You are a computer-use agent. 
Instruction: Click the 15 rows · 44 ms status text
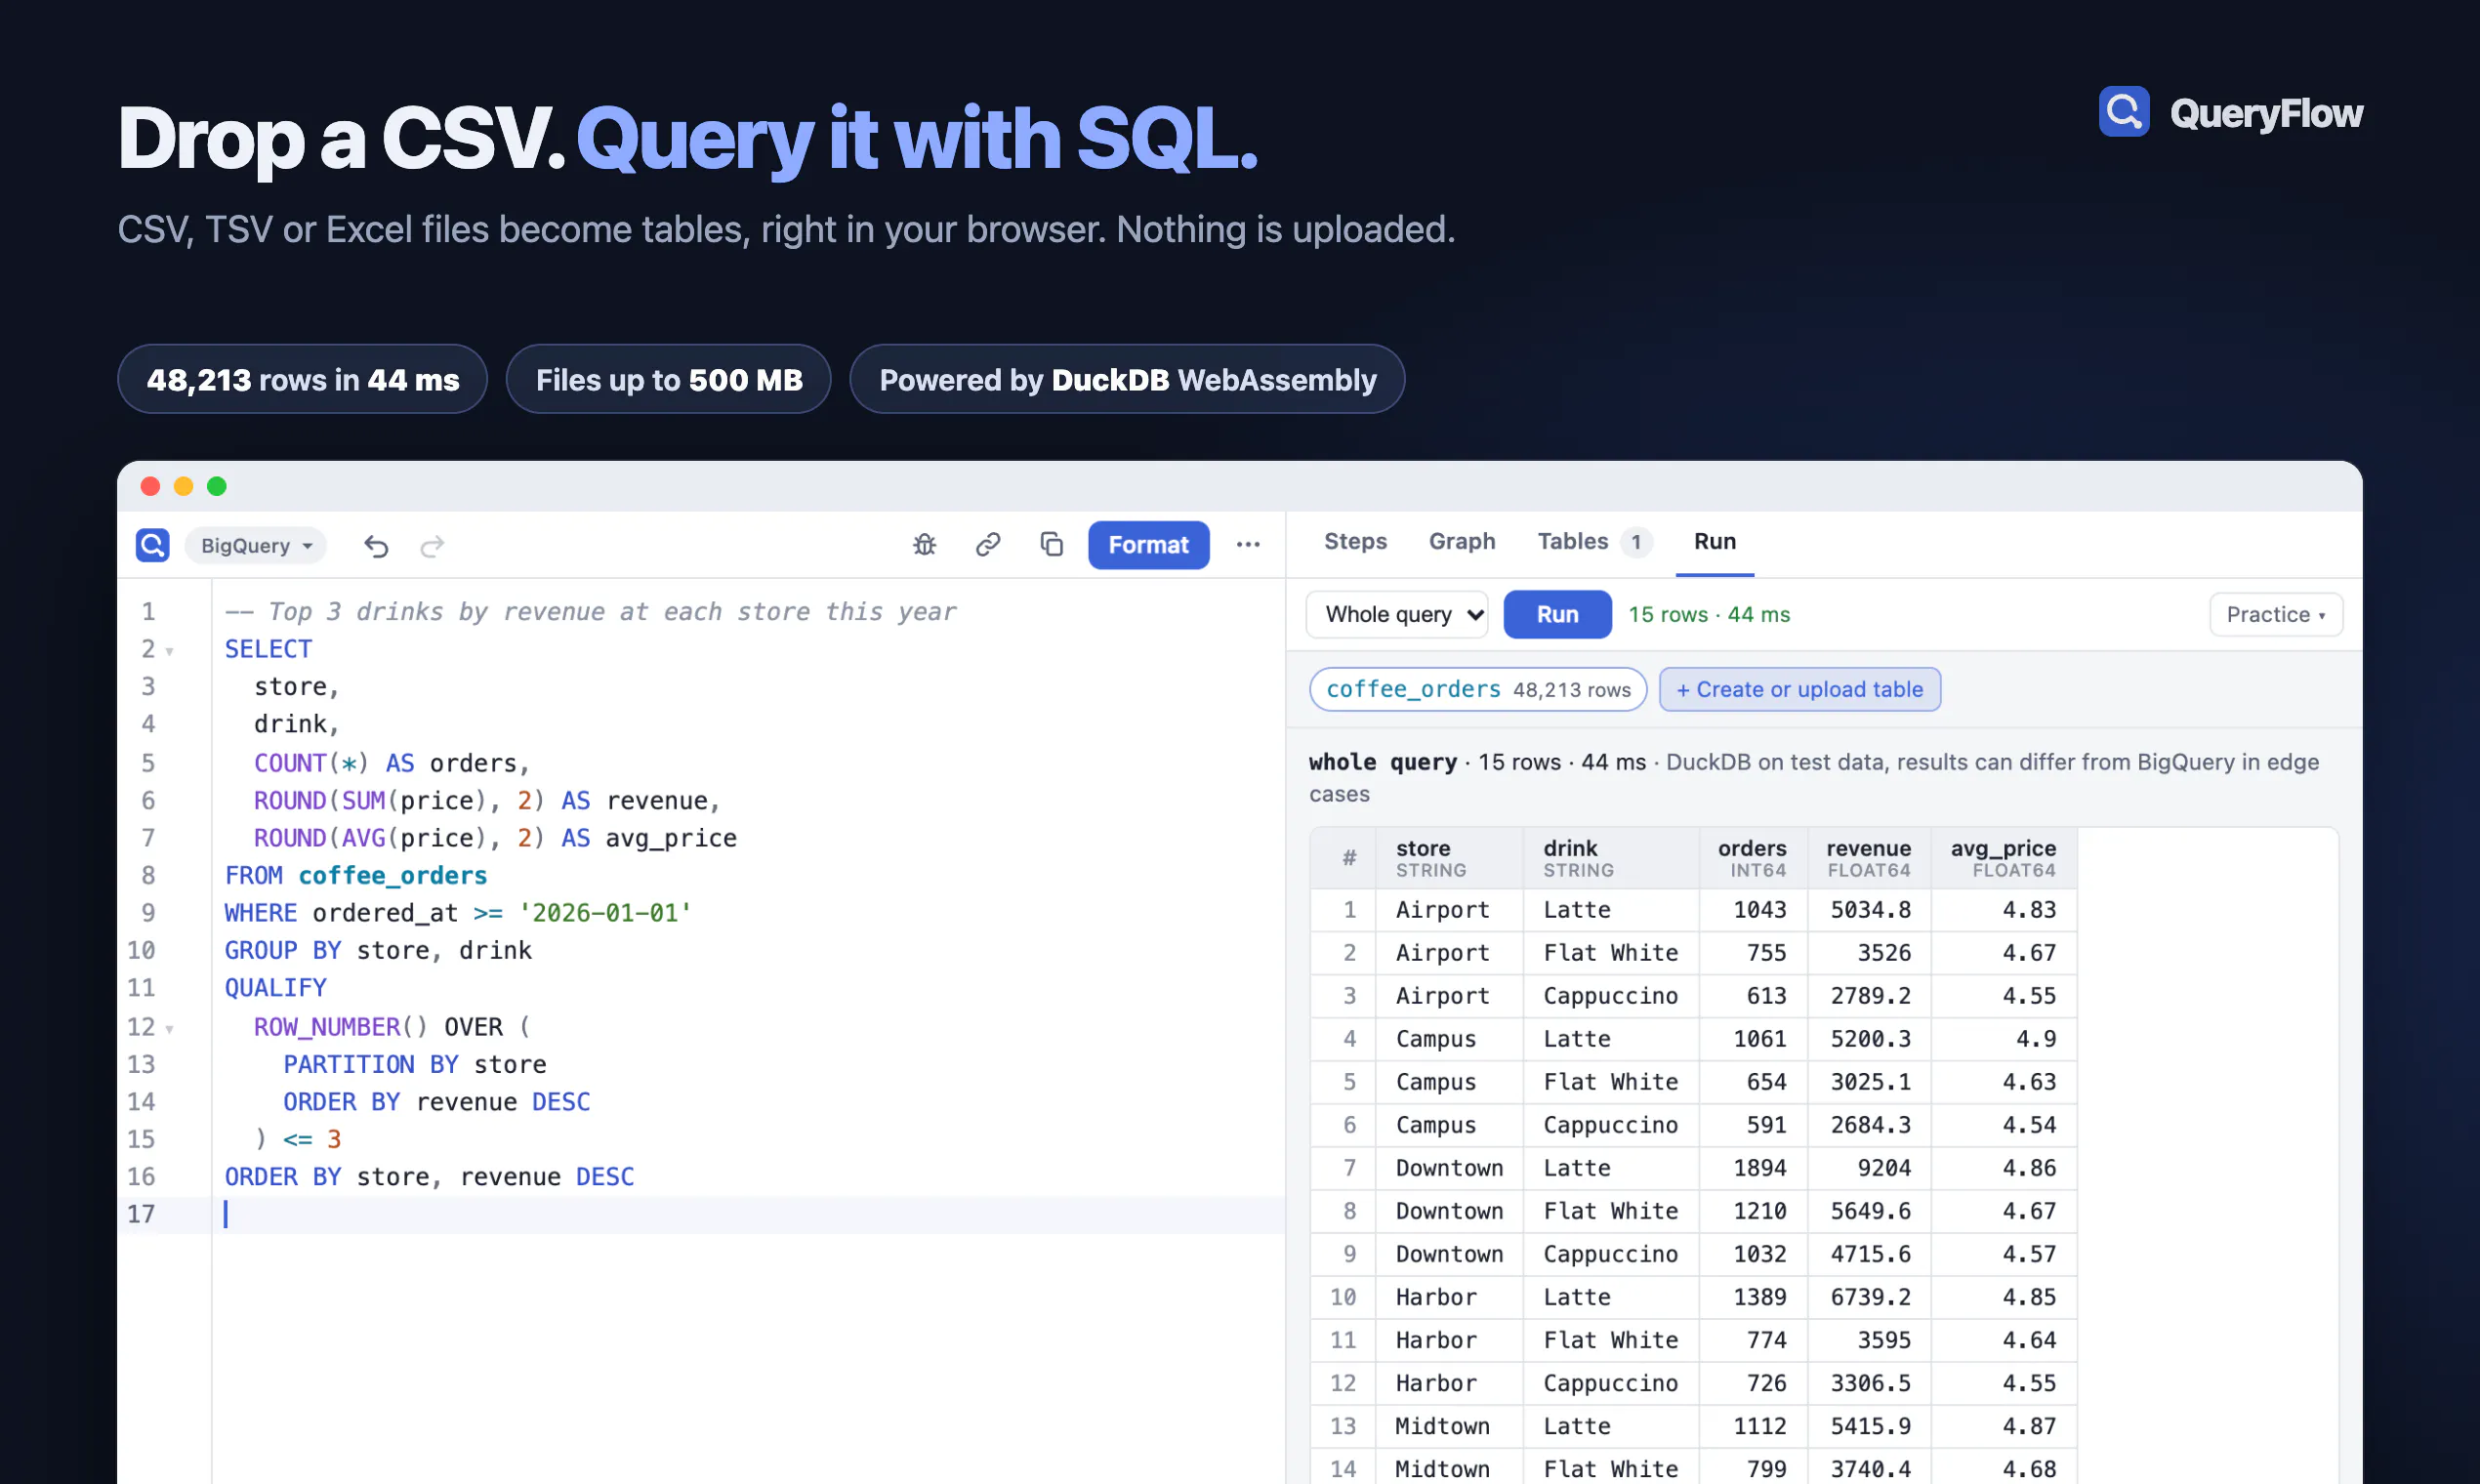[x=1709, y=614]
